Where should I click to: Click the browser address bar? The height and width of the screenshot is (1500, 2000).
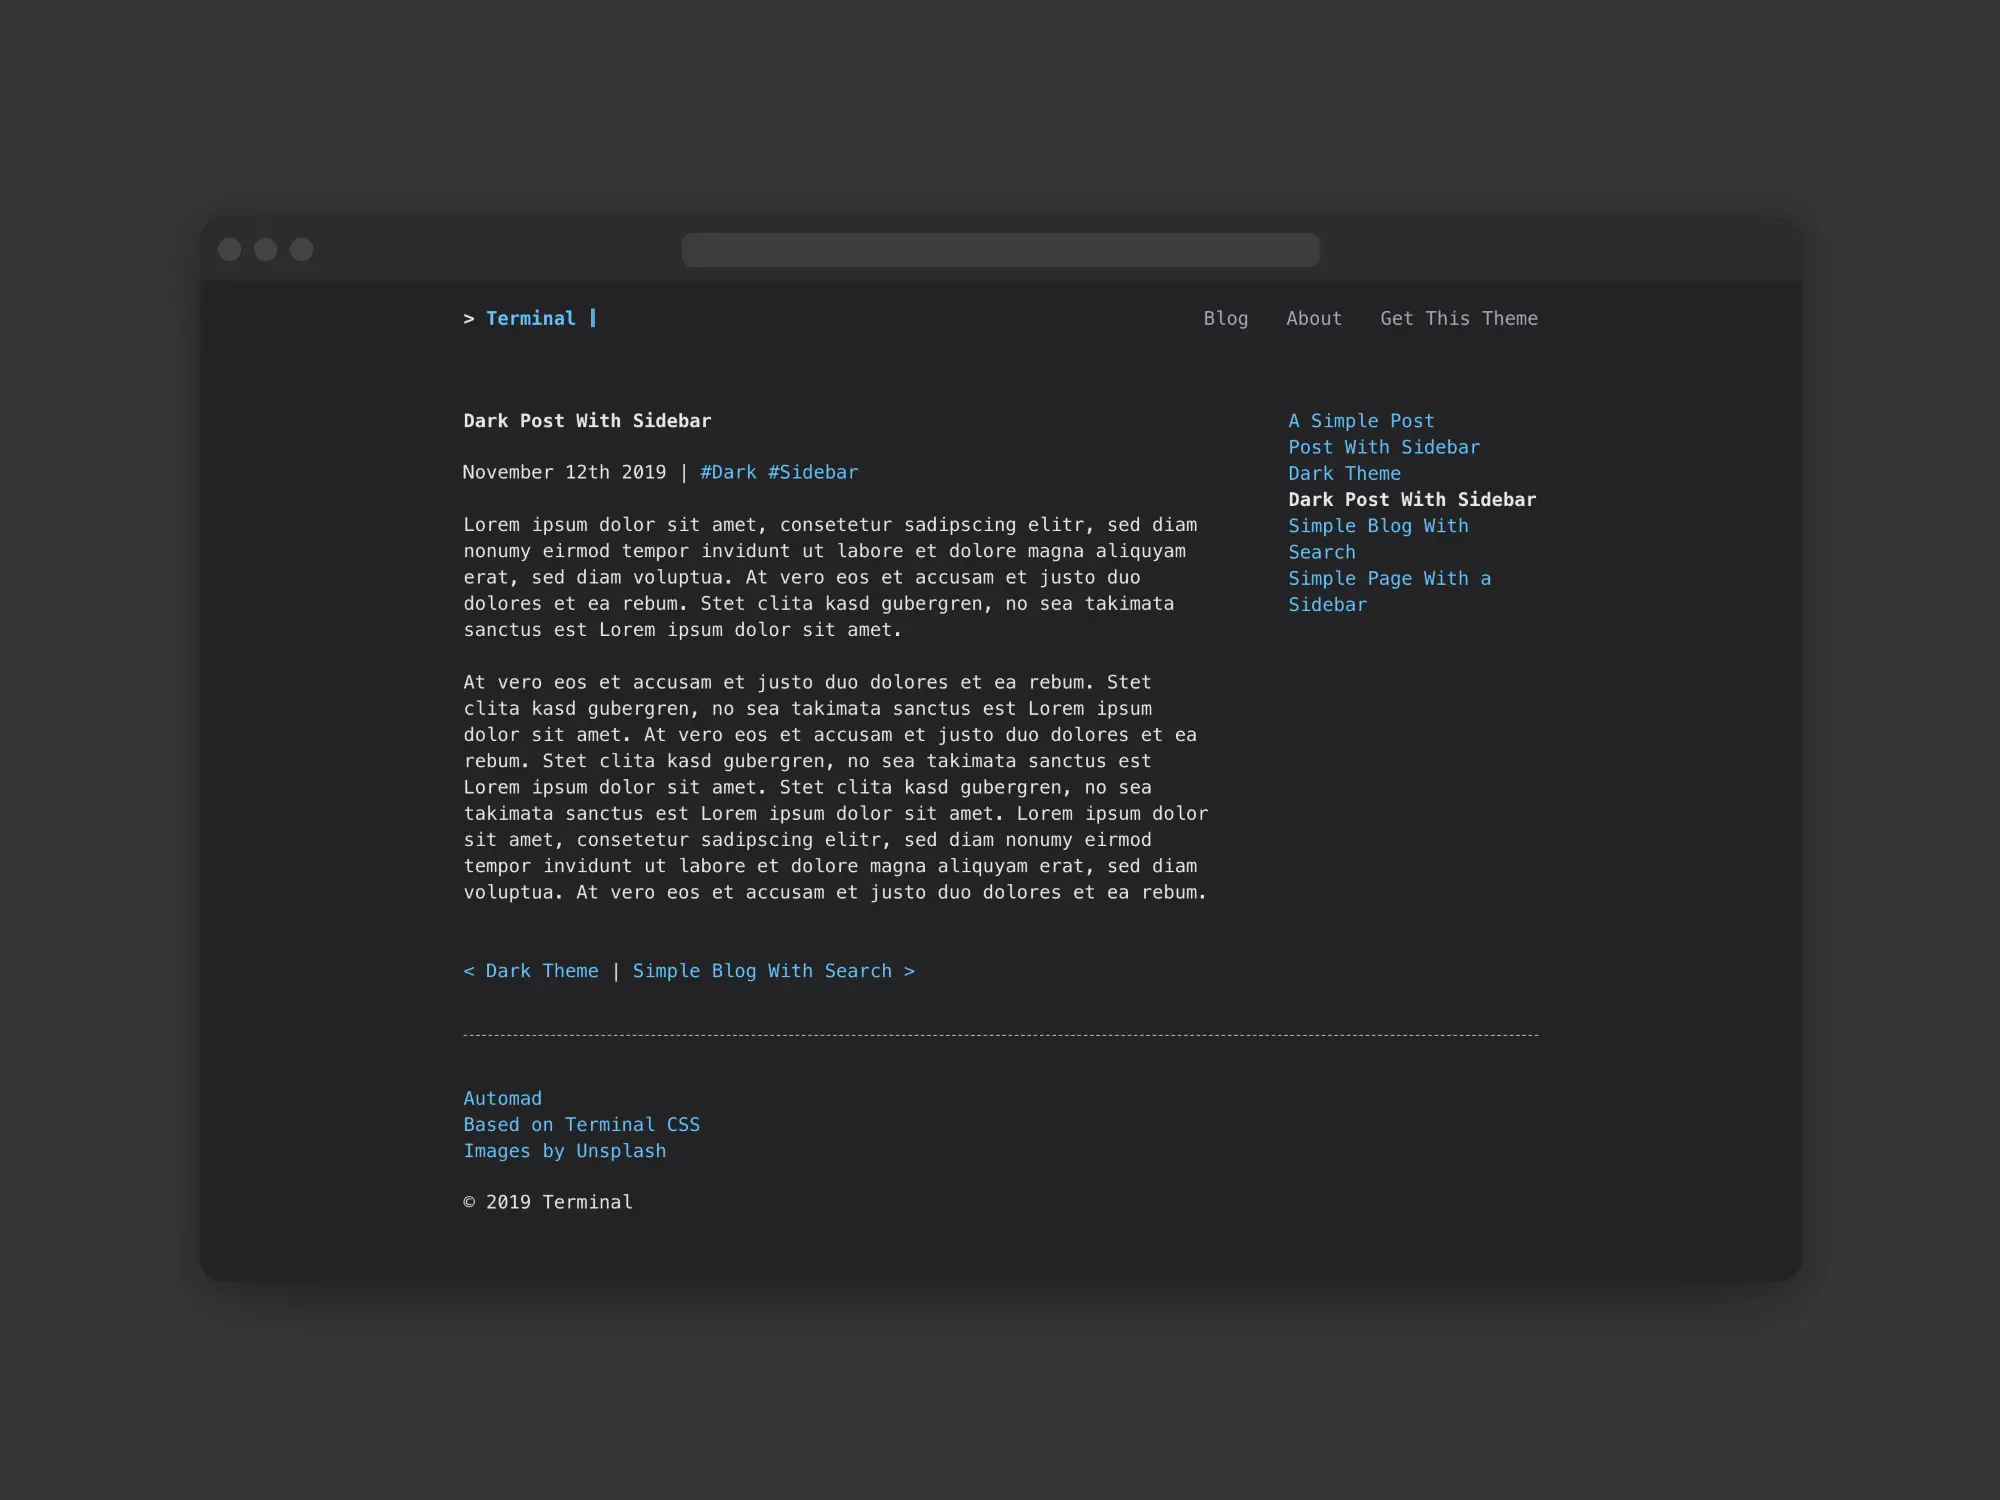[x=1000, y=250]
